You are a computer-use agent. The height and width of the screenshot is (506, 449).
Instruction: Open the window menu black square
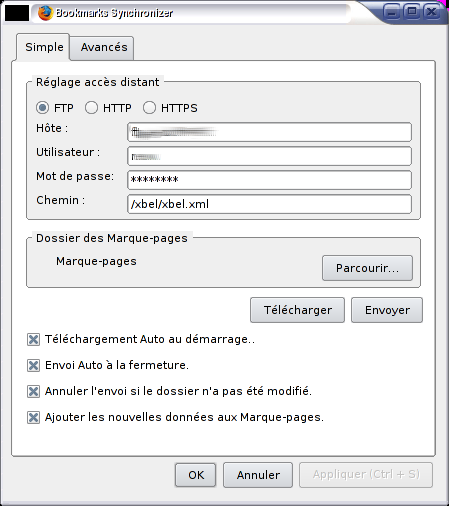(x=17, y=13)
